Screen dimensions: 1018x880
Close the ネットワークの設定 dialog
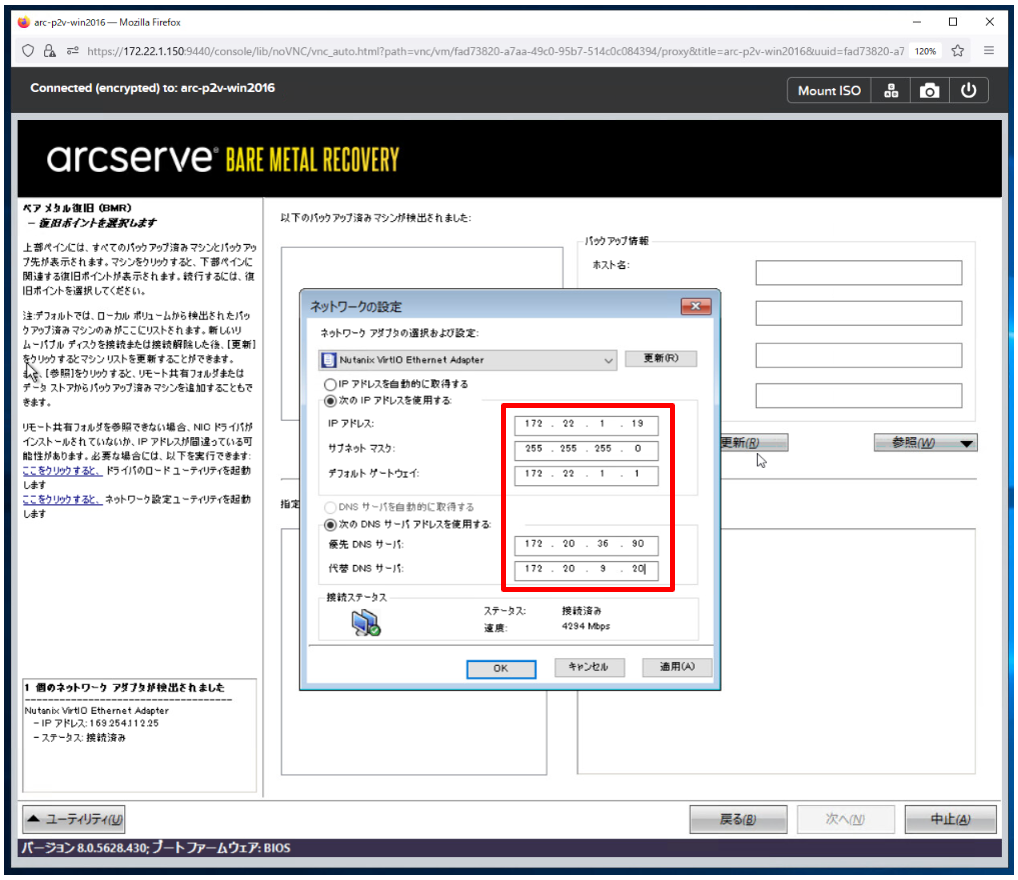click(x=695, y=306)
